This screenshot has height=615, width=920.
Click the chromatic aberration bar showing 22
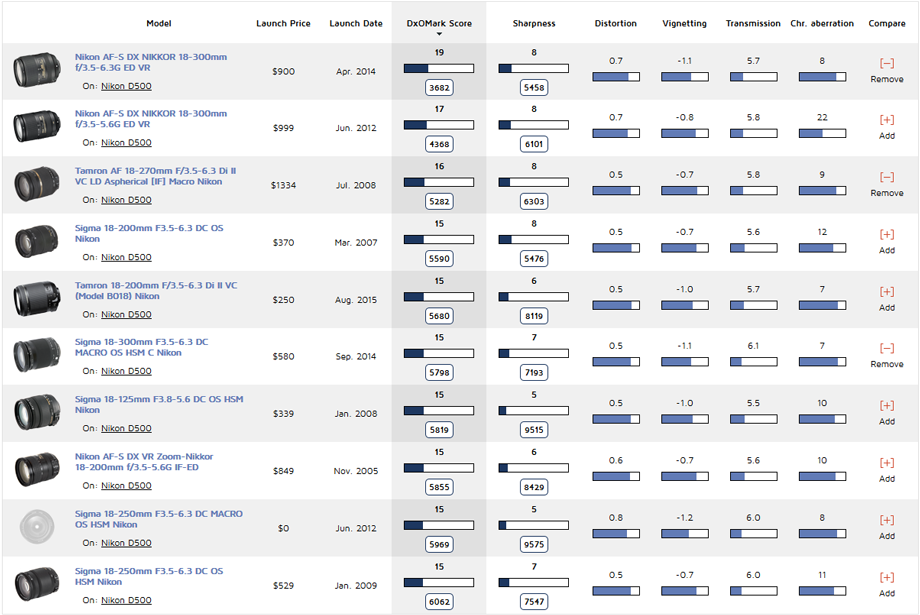[x=822, y=134]
